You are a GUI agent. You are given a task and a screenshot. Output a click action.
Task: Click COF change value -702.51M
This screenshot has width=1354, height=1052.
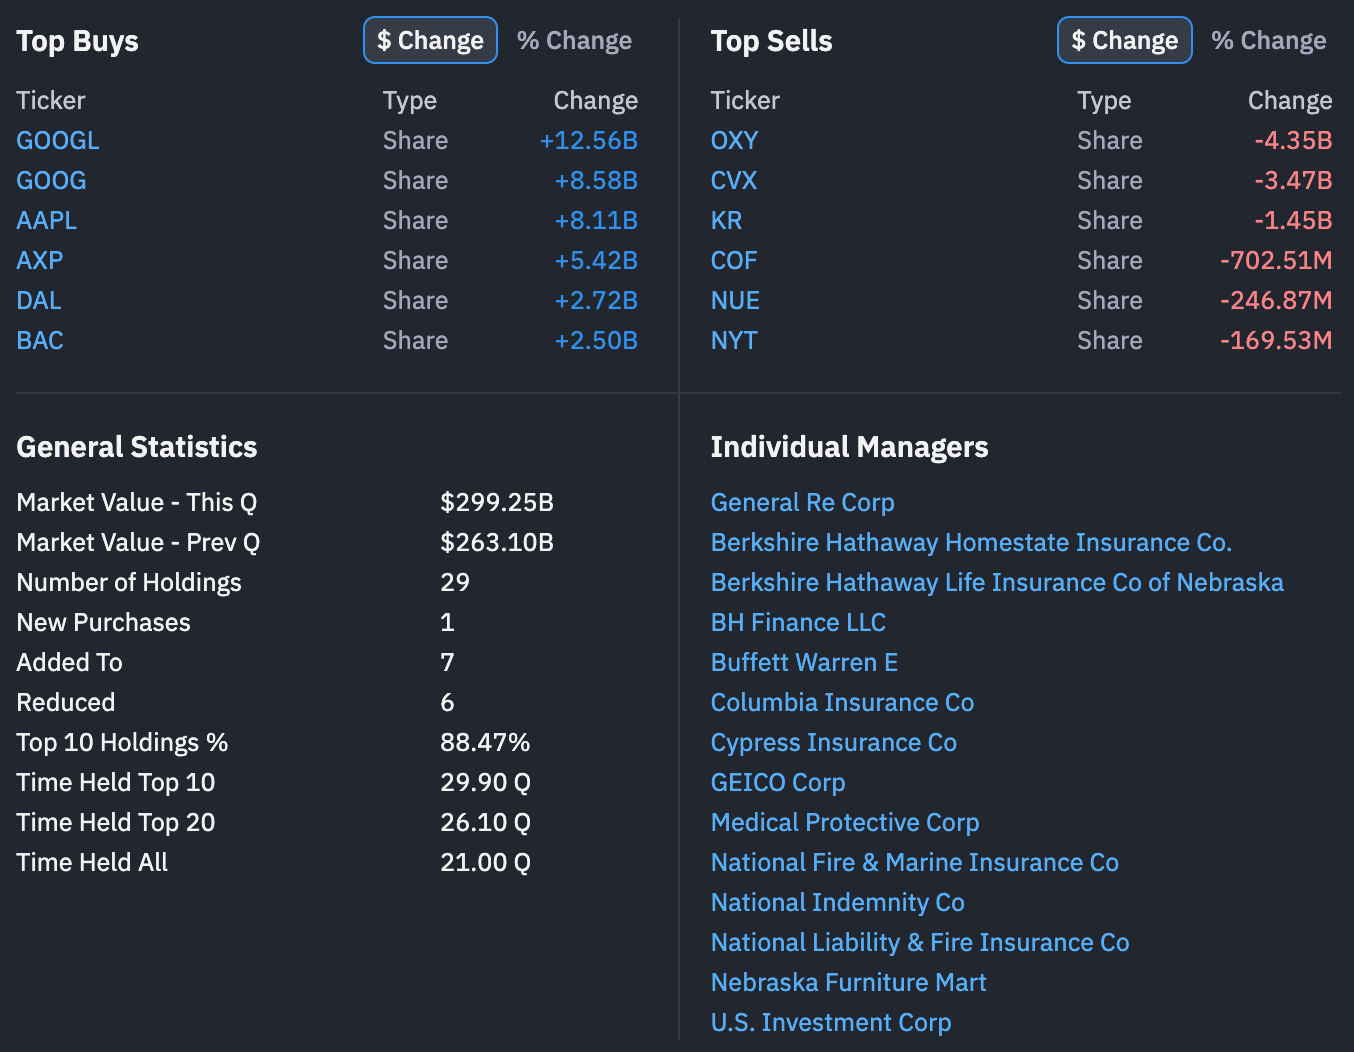[x=1276, y=260]
